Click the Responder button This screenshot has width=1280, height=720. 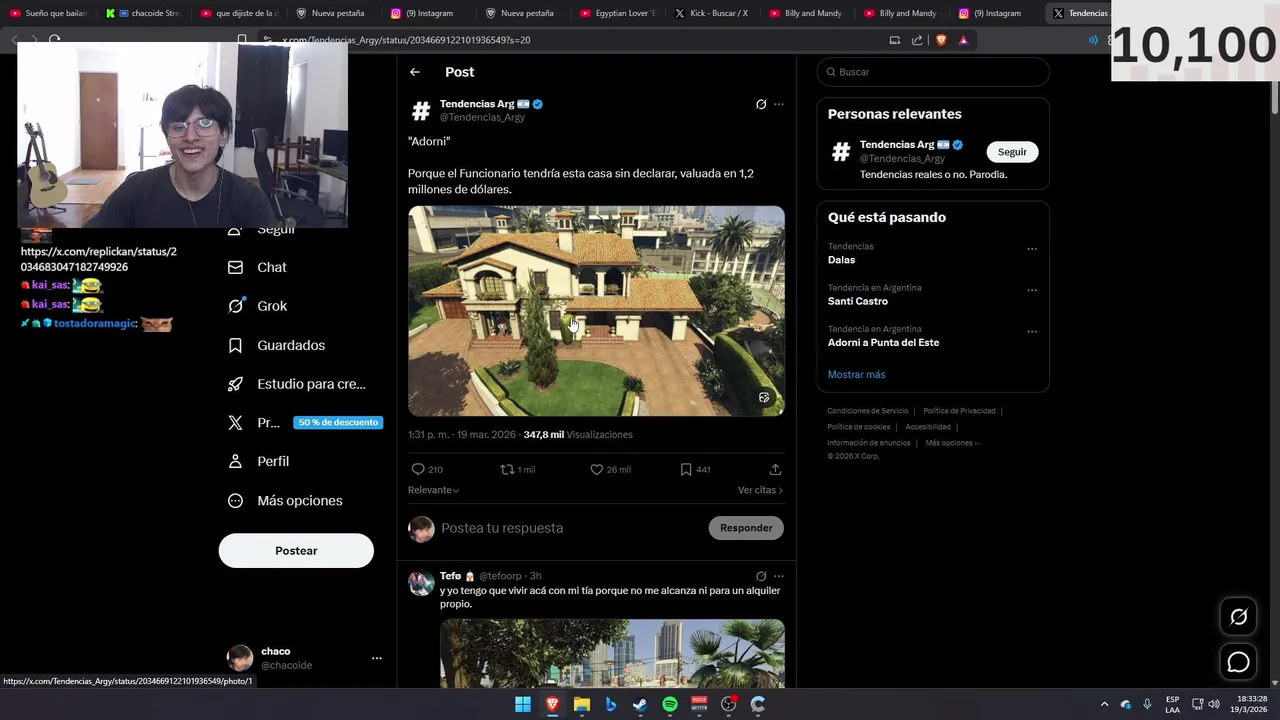(746, 528)
